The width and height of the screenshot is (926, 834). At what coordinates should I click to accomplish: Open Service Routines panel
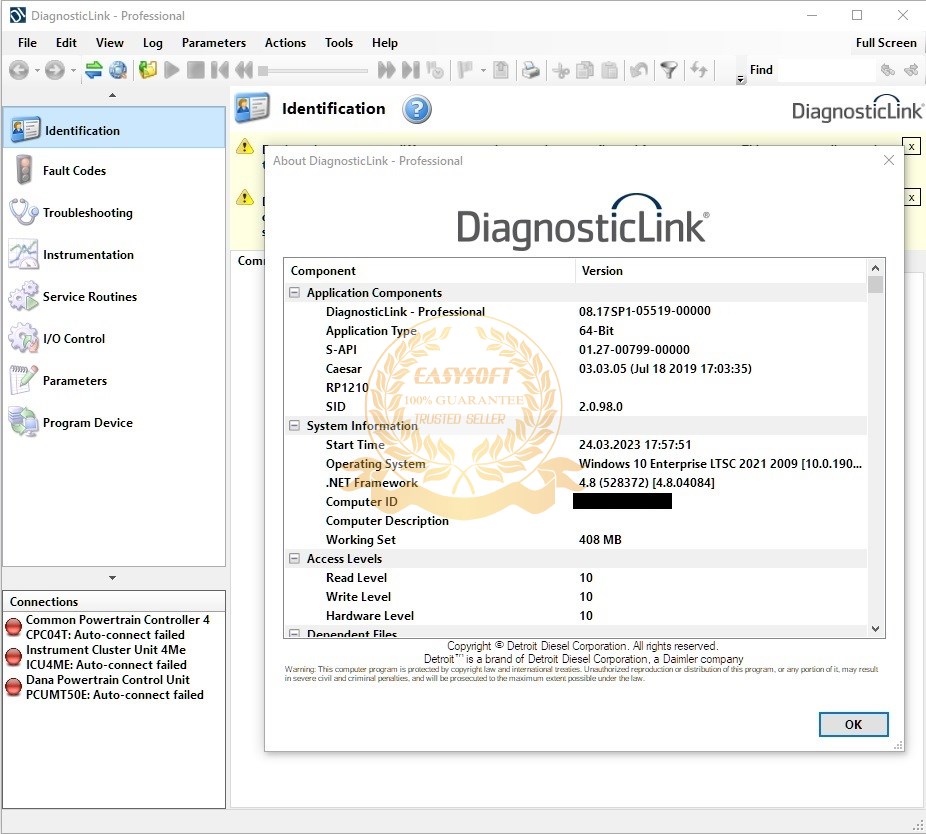tap(114, 297)
